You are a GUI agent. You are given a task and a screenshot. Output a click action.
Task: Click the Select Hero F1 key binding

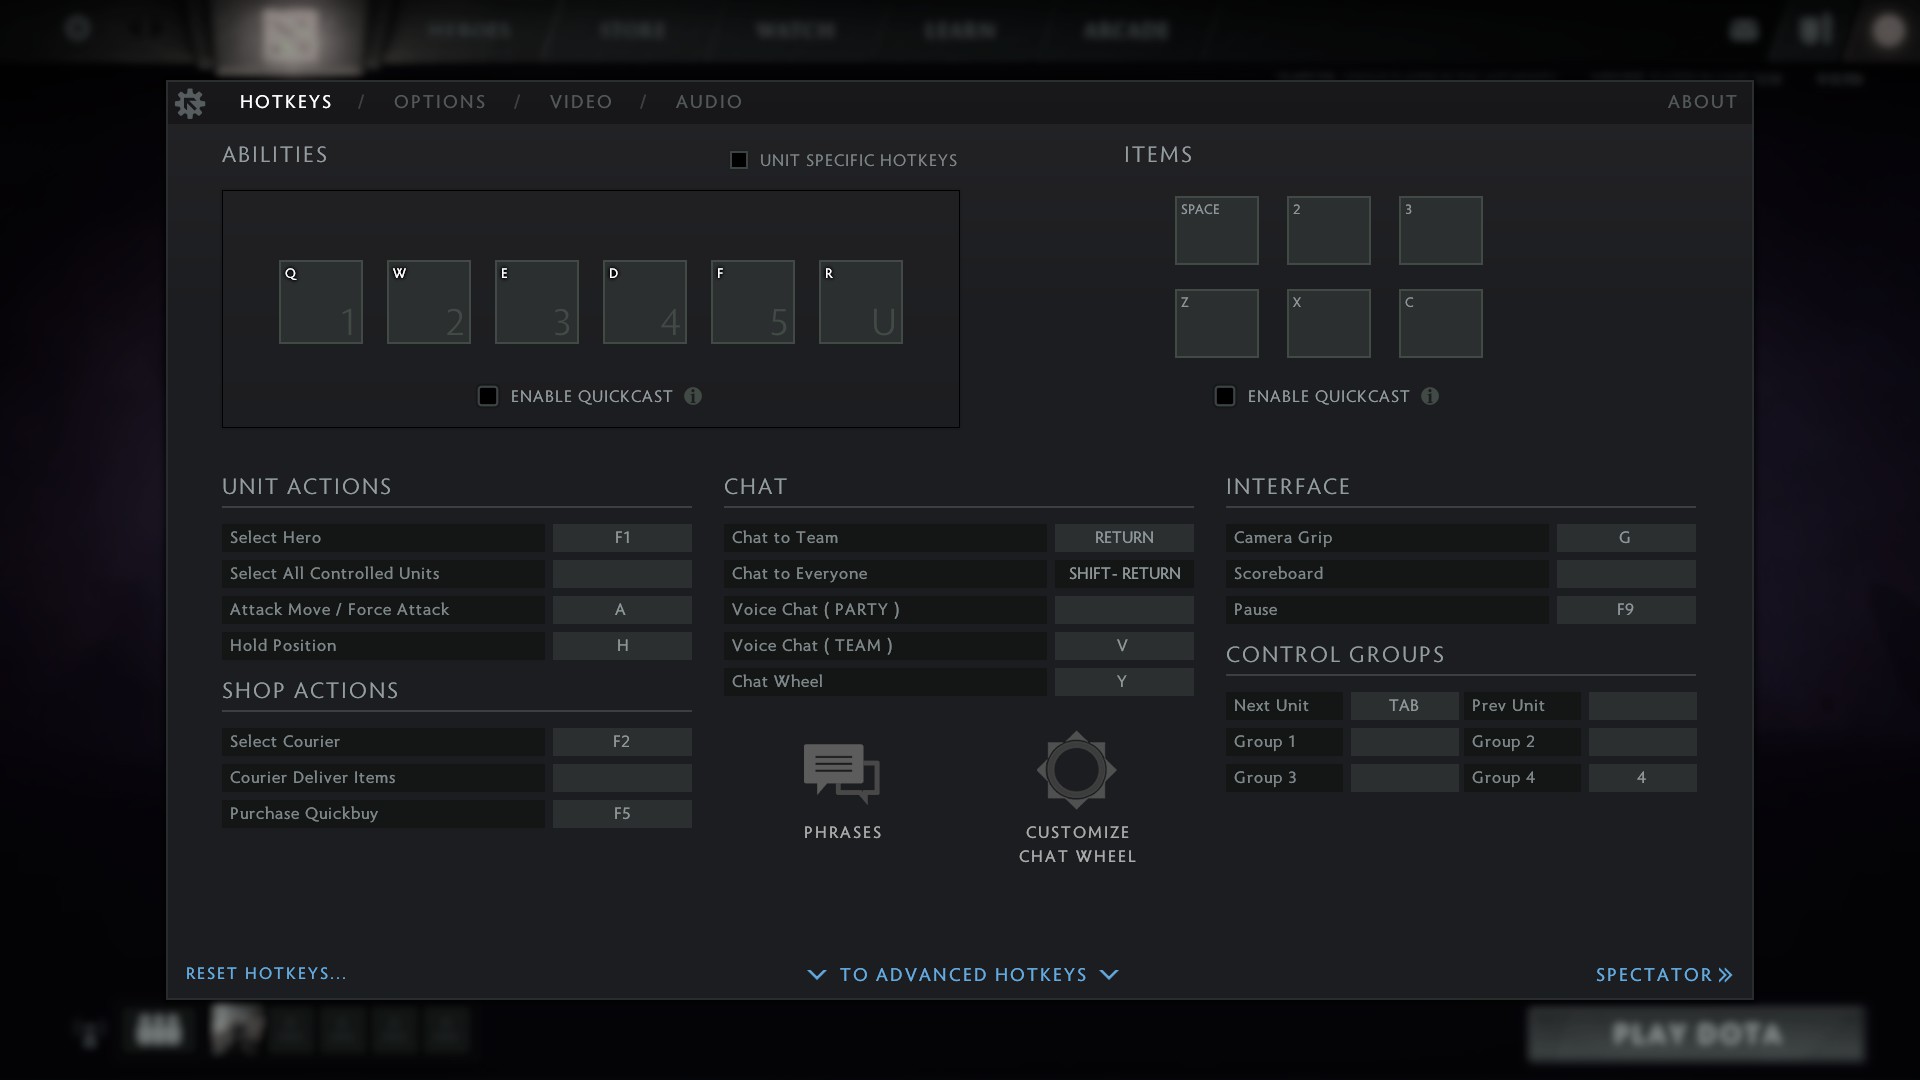point(622,537)
